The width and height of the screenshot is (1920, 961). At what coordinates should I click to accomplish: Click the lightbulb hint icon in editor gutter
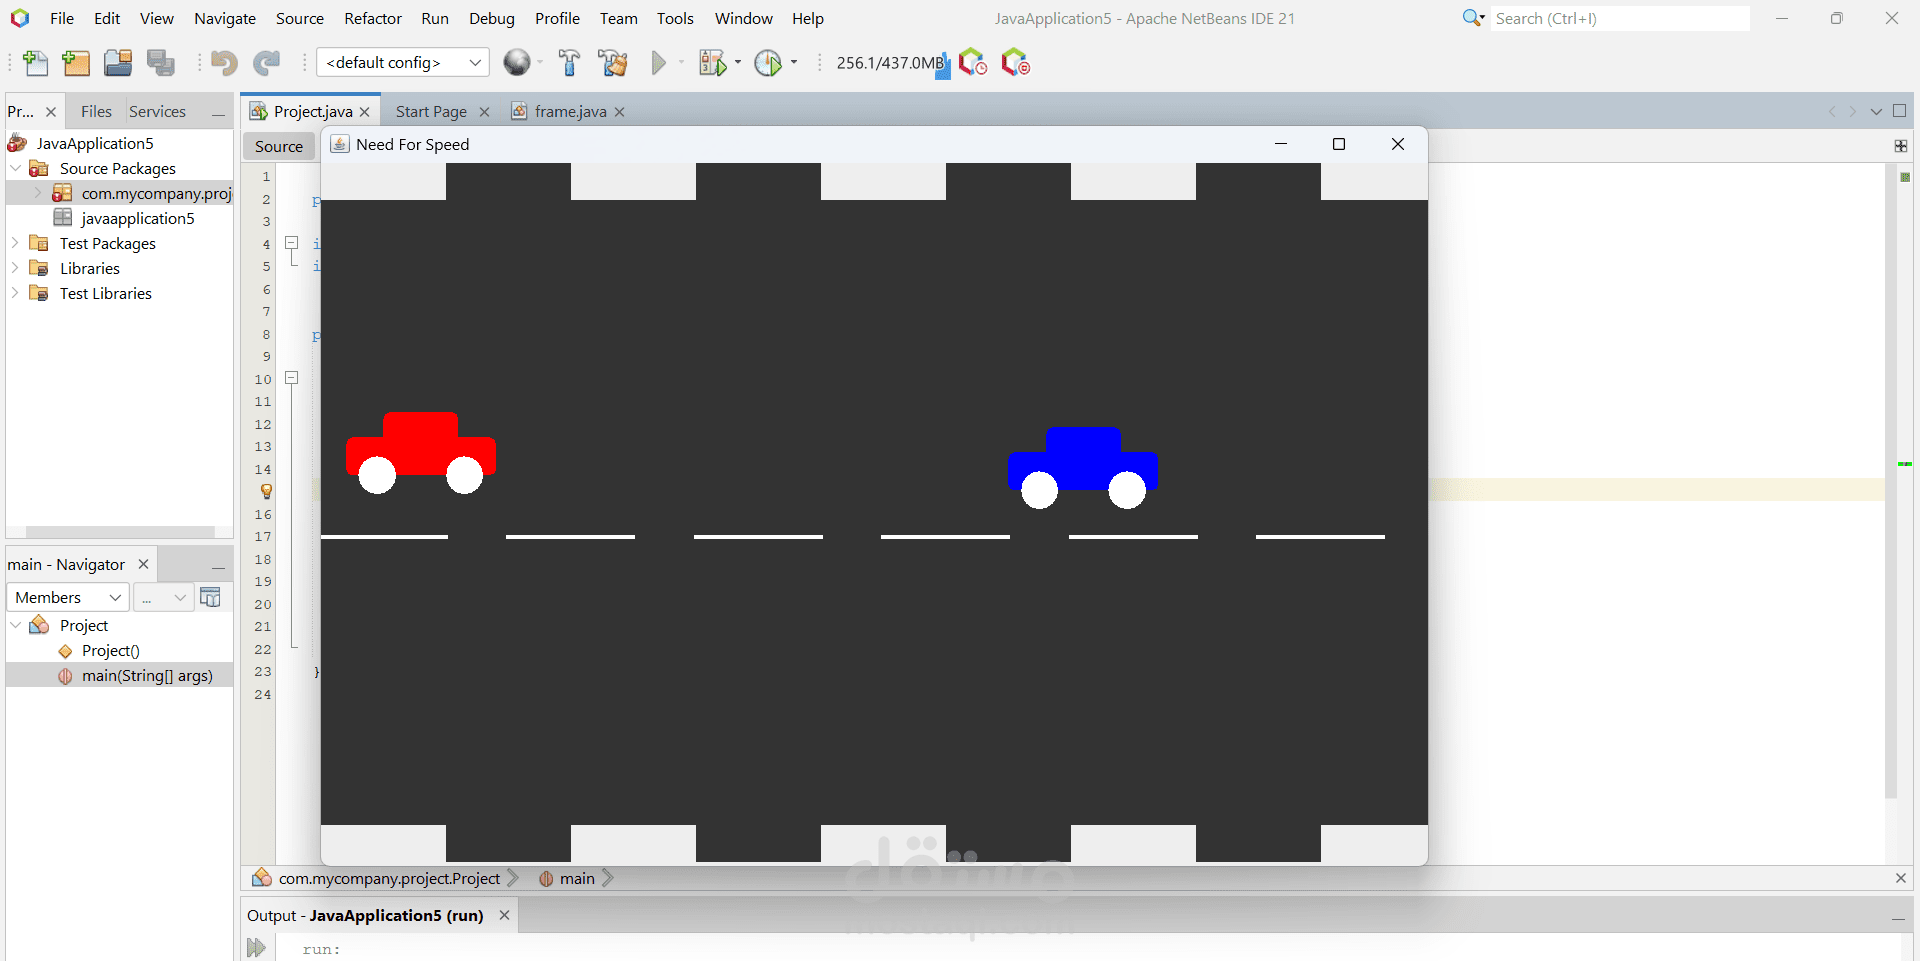(x=266, y=491)
